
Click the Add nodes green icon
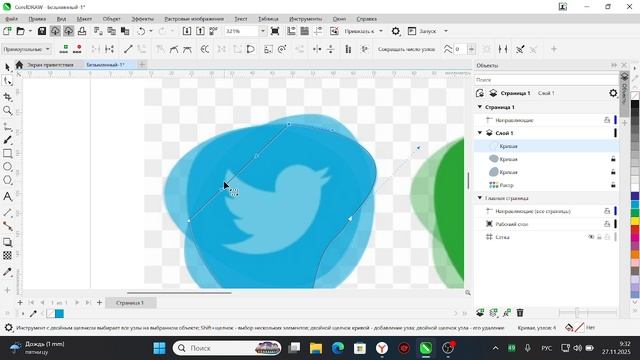pyautogui.click(x=64, y=49)
